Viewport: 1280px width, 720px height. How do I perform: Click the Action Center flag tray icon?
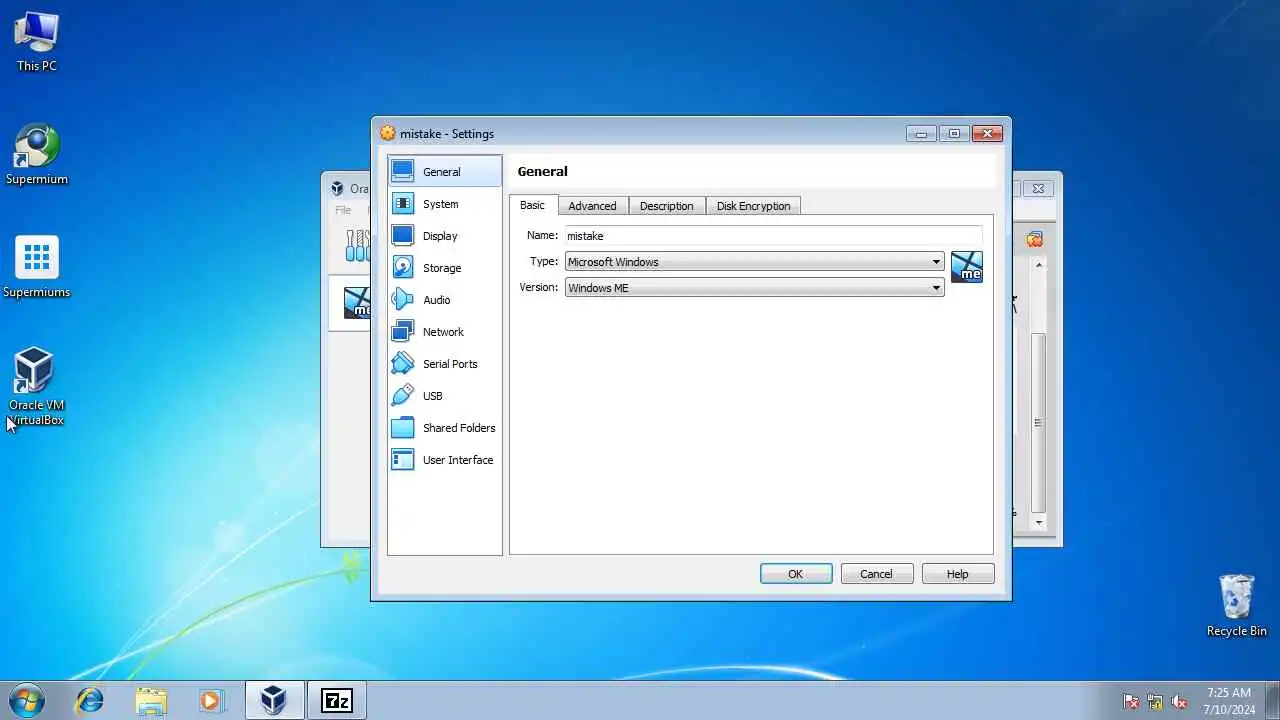point(1131,701)
